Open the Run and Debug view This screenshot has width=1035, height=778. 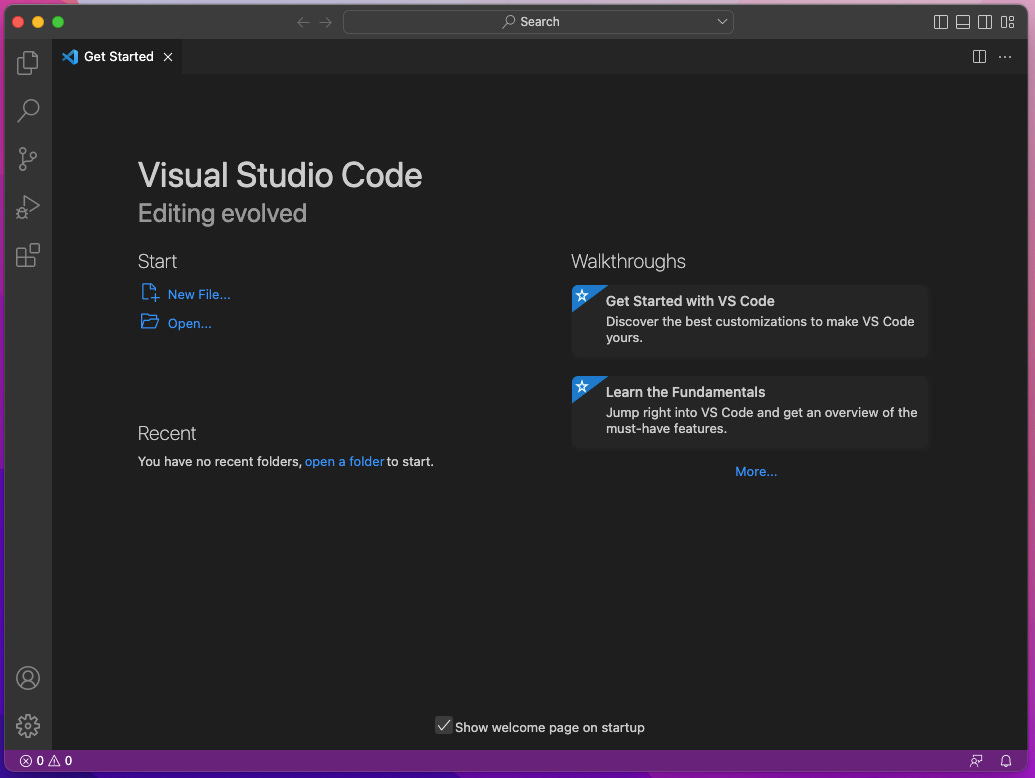click(x=28, y=207)
